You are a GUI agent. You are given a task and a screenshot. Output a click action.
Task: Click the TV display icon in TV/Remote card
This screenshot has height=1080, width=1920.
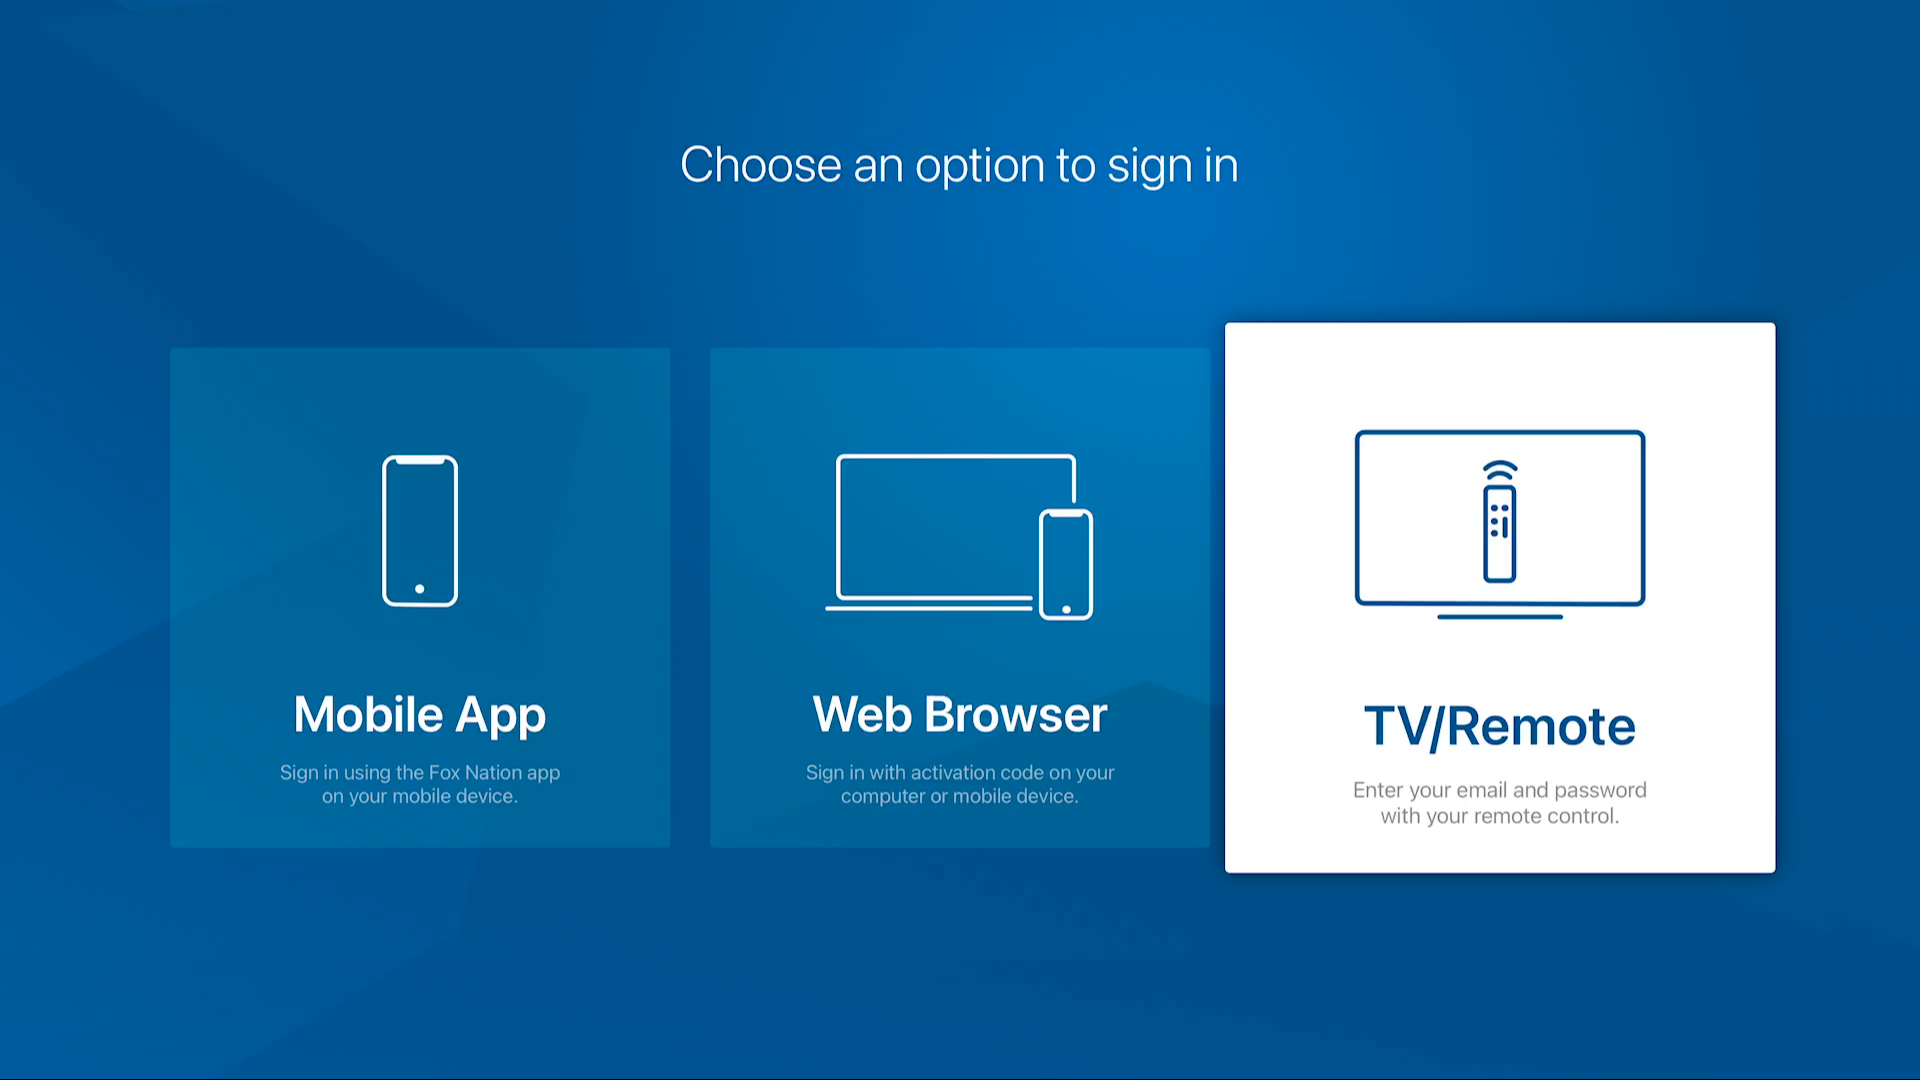(1499, 521)
